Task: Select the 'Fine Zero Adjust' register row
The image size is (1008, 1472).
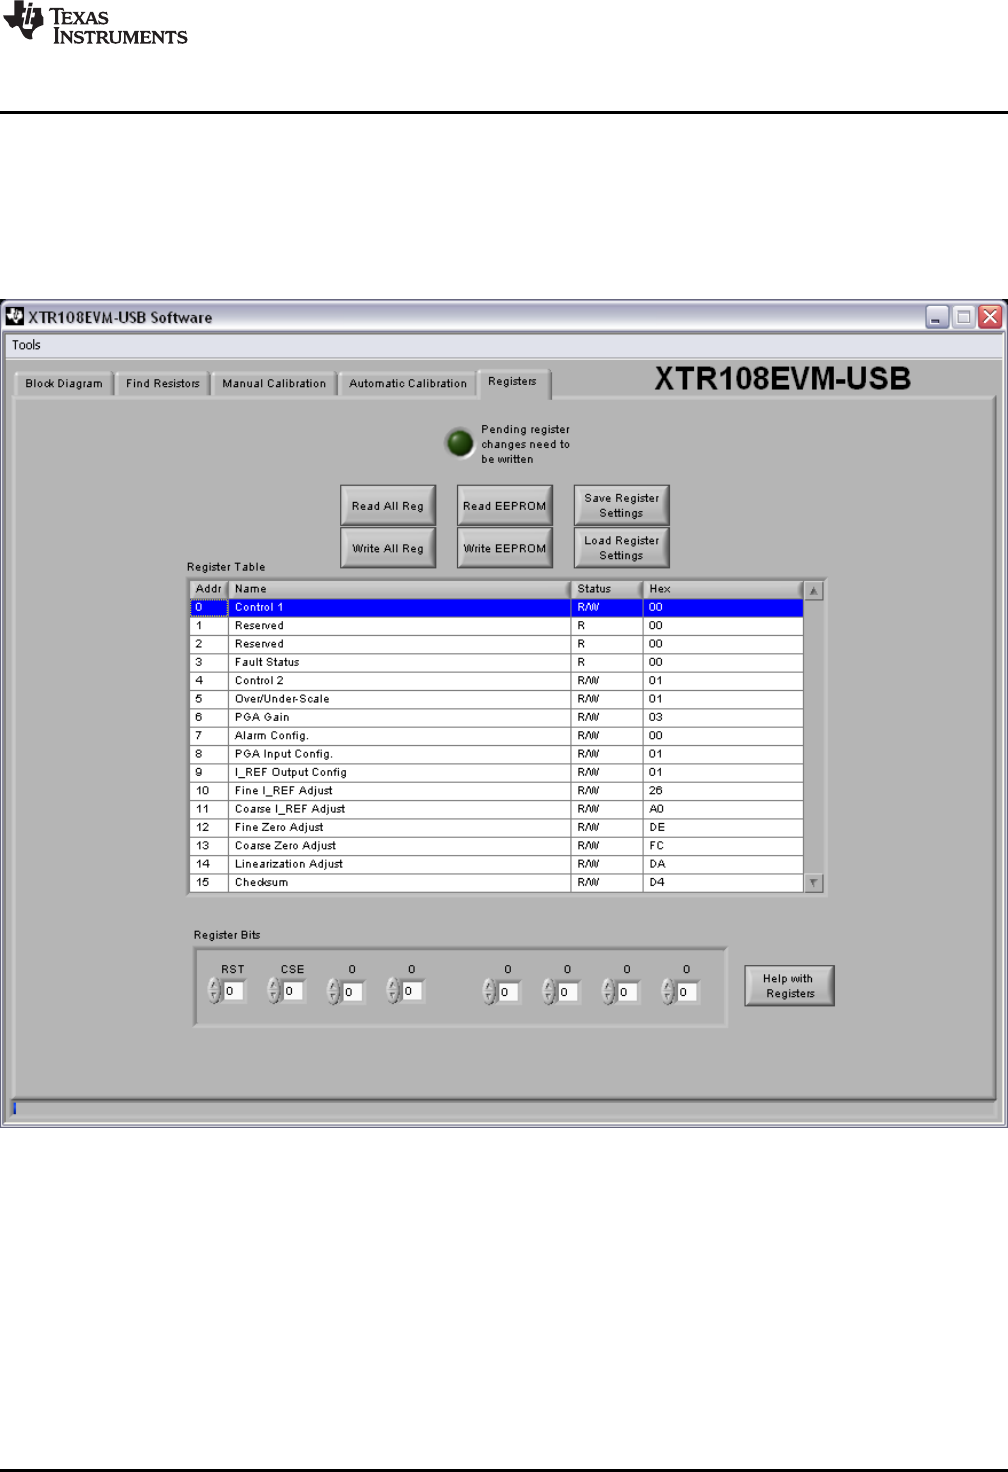Action: coord(497,828)
